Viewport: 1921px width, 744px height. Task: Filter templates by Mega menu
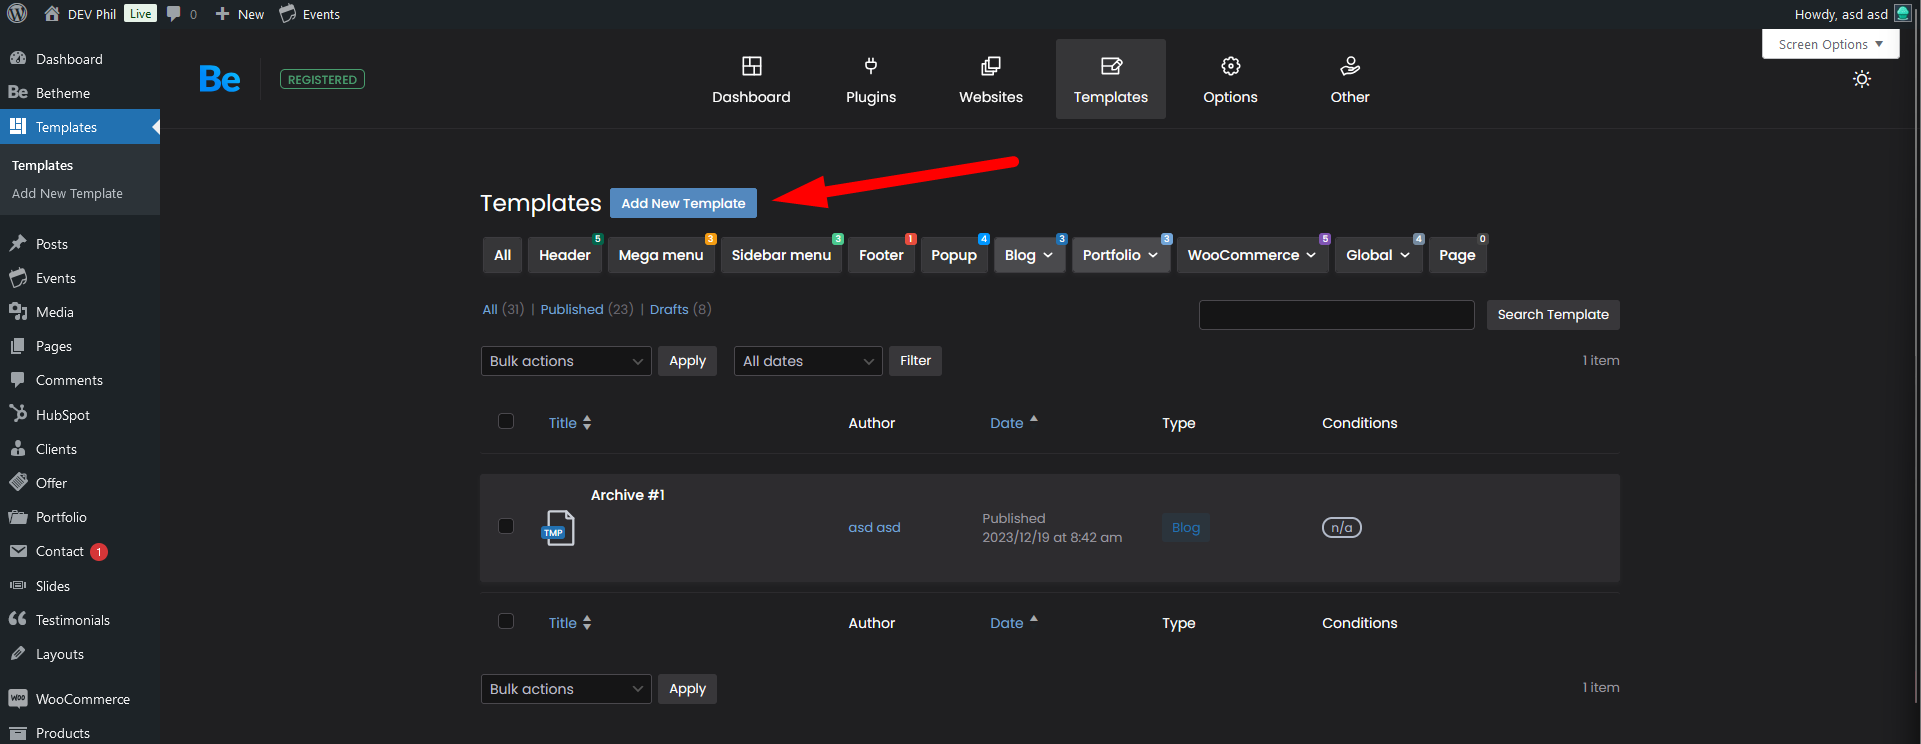pyautogui.click(x=661, y=255)
